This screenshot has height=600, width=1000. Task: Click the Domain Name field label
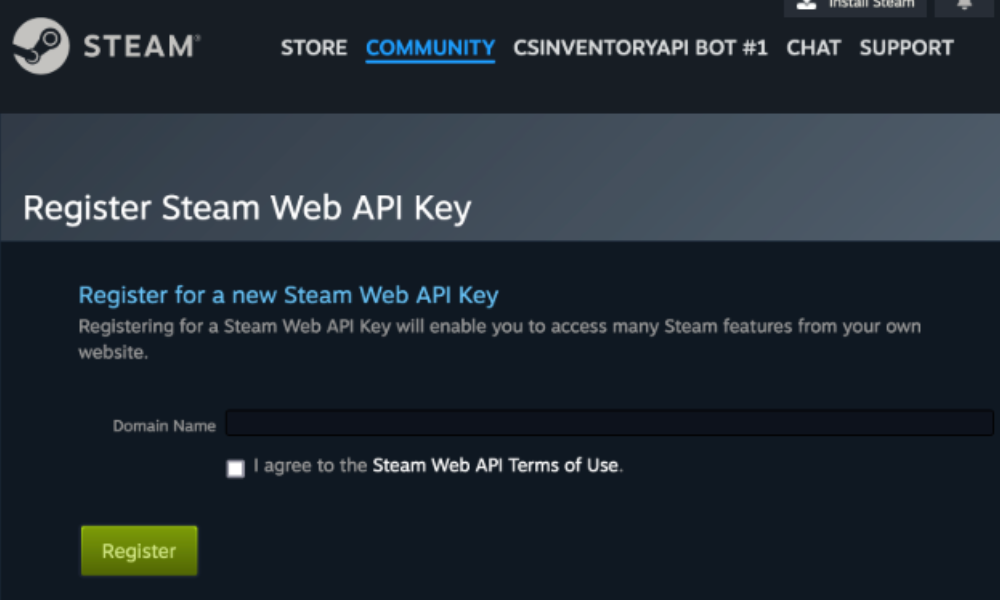click(164, 426)
